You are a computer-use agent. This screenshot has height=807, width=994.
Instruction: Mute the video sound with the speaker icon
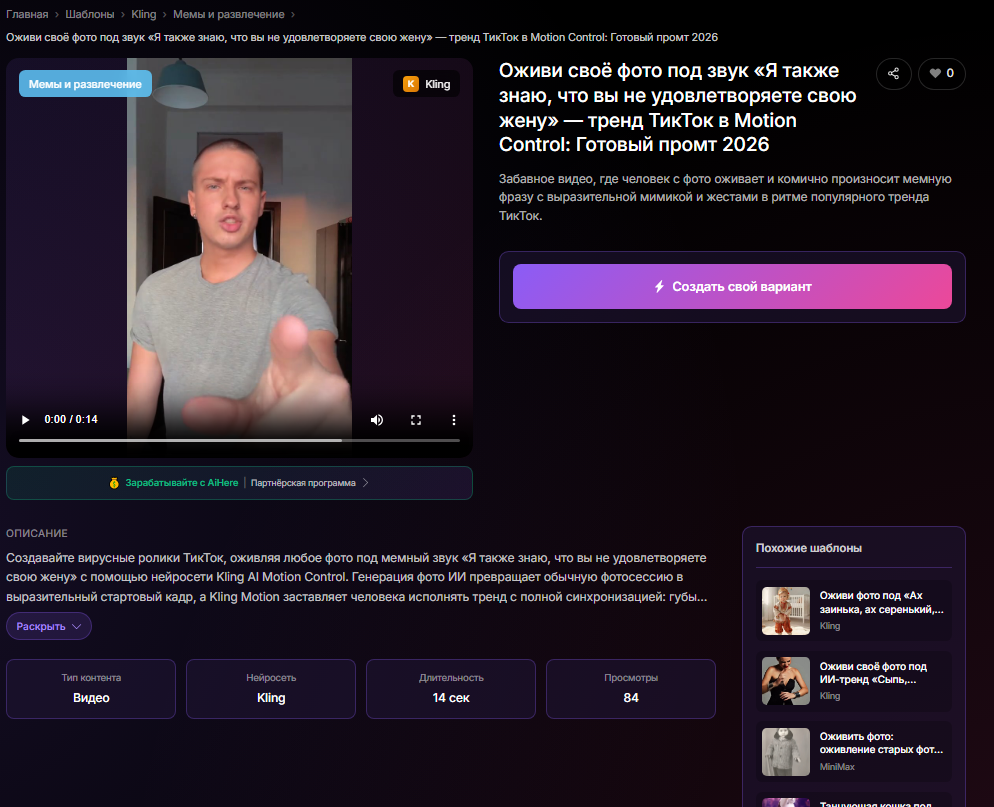[x=377, y=420]
